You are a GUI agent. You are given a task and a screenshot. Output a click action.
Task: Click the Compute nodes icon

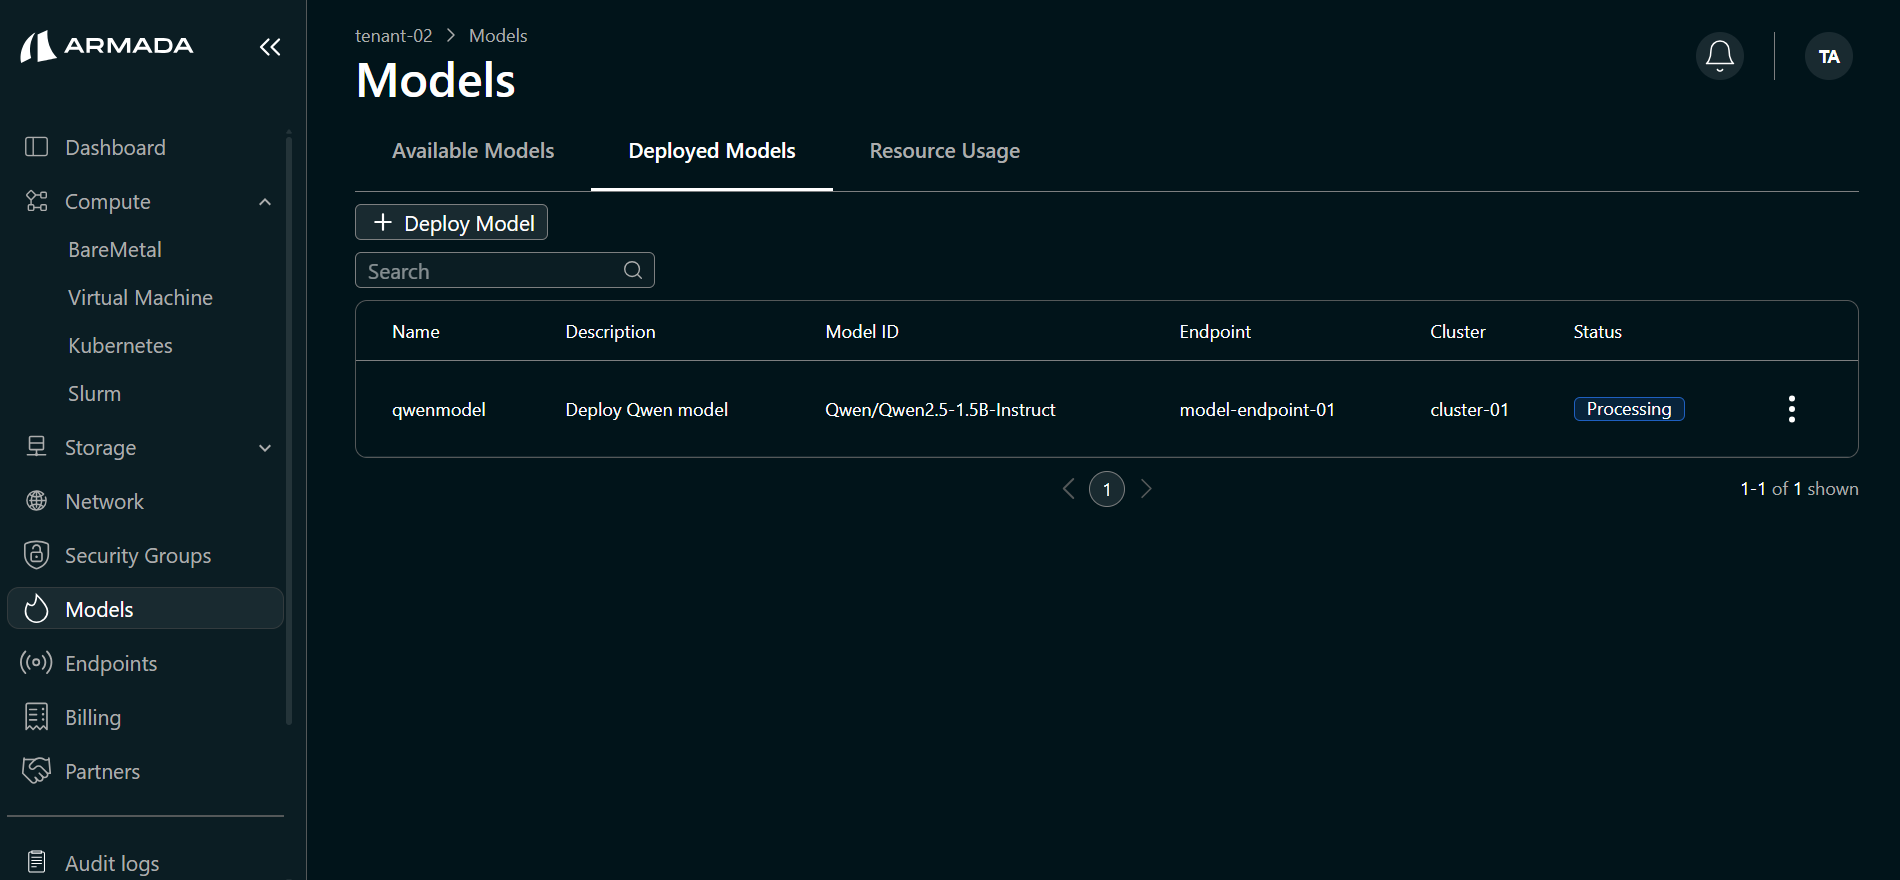point(36,201)
